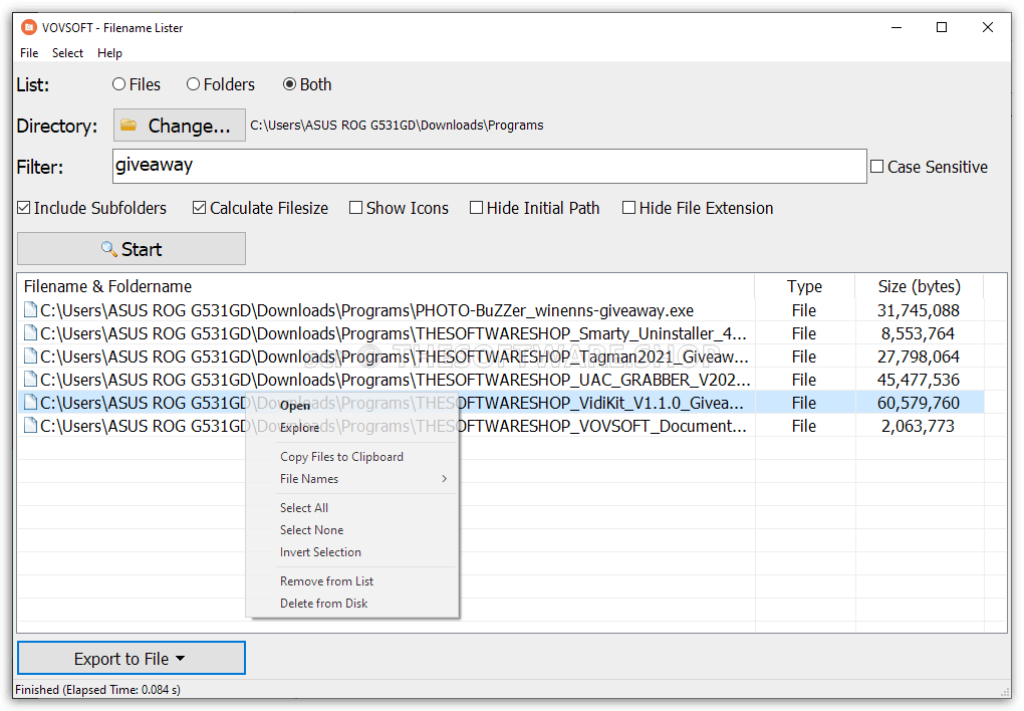Click file icon of VOVSOFT_Document row
1024x711 pixels.
[30, 426]
